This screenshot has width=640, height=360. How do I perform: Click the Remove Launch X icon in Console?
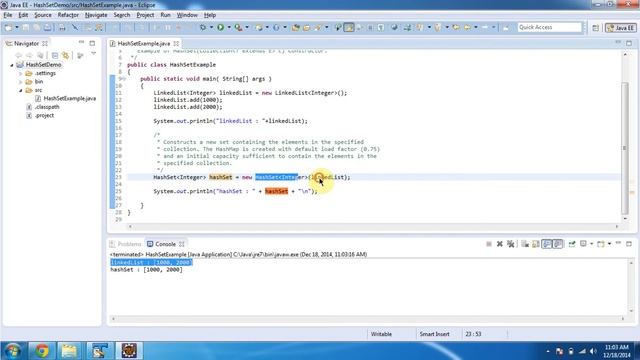coord(500,244)
